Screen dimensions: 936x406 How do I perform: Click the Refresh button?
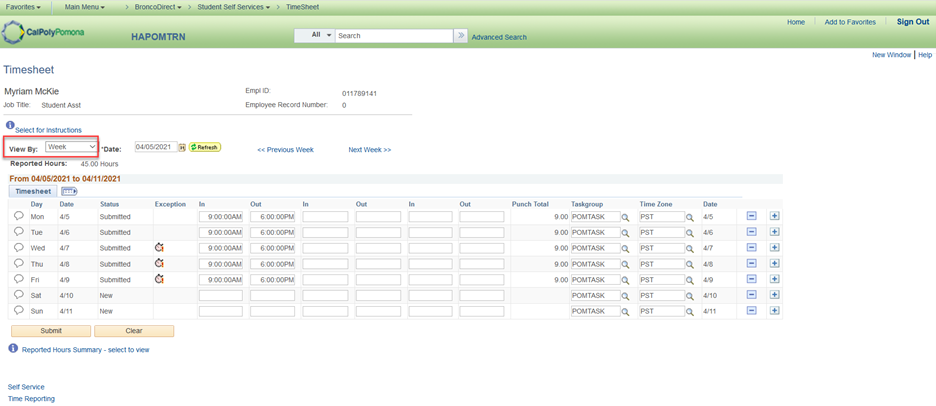tap(205, 147)
